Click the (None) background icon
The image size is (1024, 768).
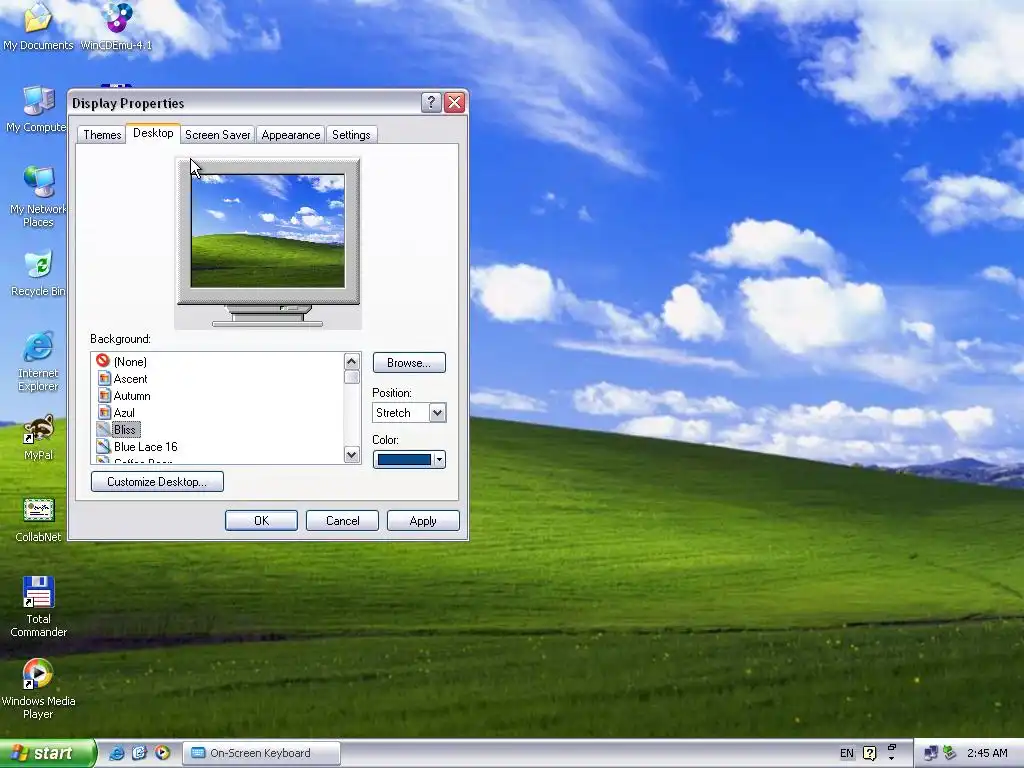click(x=103, y=360)
